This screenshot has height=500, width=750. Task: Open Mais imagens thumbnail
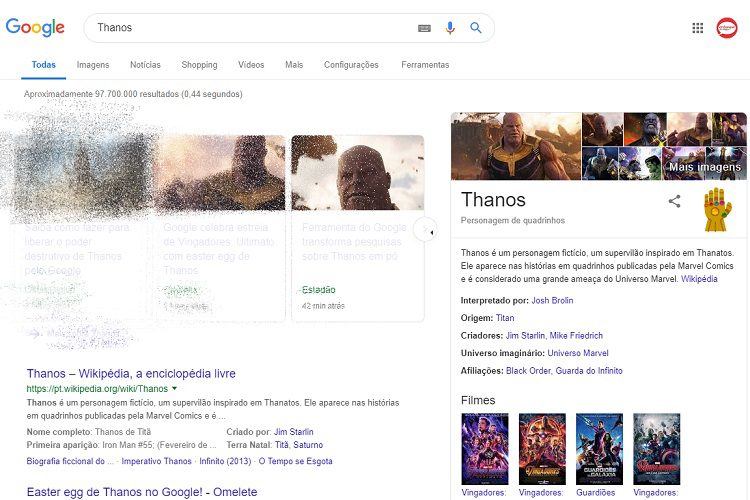[704, 164]
